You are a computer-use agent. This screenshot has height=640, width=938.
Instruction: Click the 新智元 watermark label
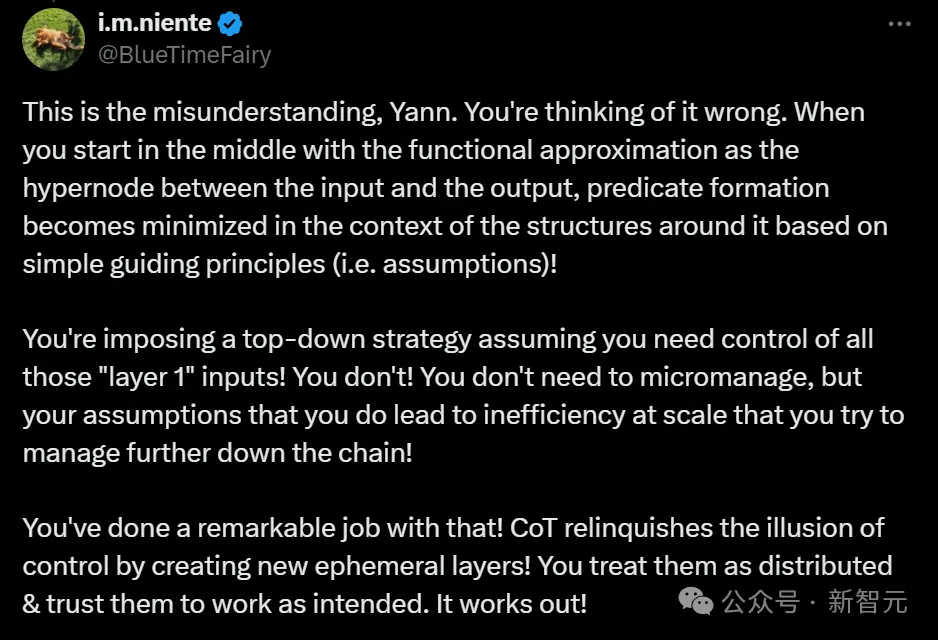click(867, 602)
